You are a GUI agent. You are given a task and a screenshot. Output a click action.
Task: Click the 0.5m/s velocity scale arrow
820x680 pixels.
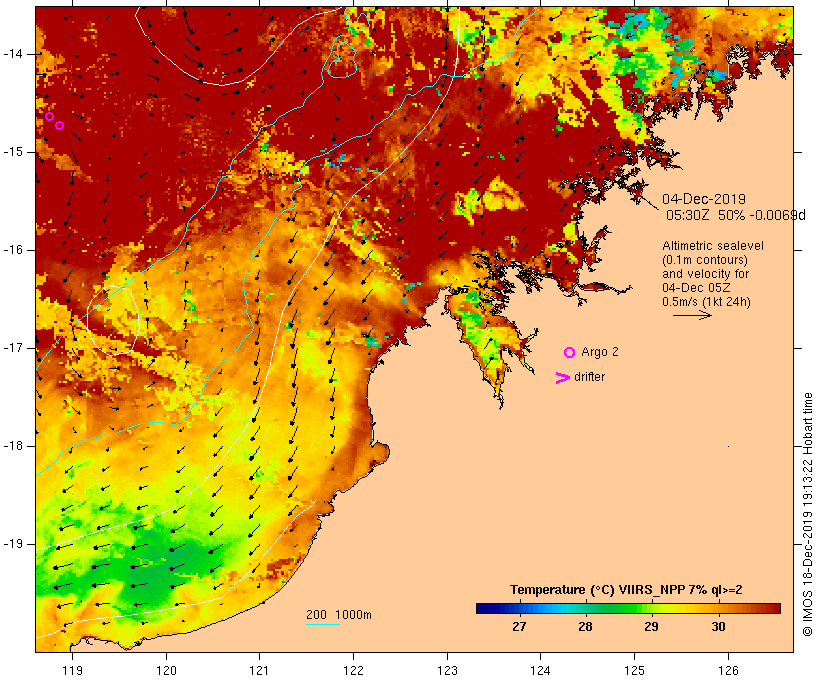[x=692, y=315]
